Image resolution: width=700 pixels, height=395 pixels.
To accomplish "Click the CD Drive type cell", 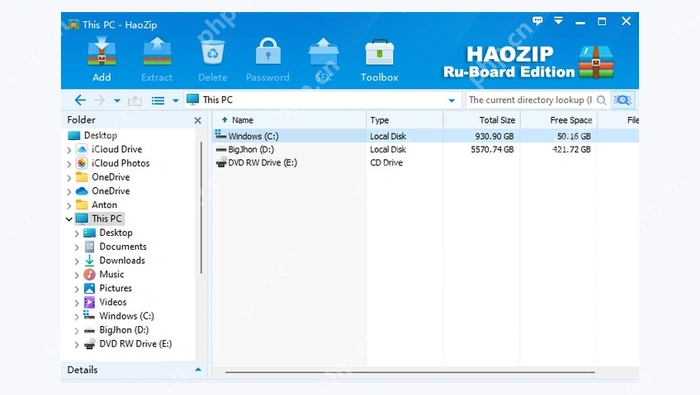I will (386, 163).
